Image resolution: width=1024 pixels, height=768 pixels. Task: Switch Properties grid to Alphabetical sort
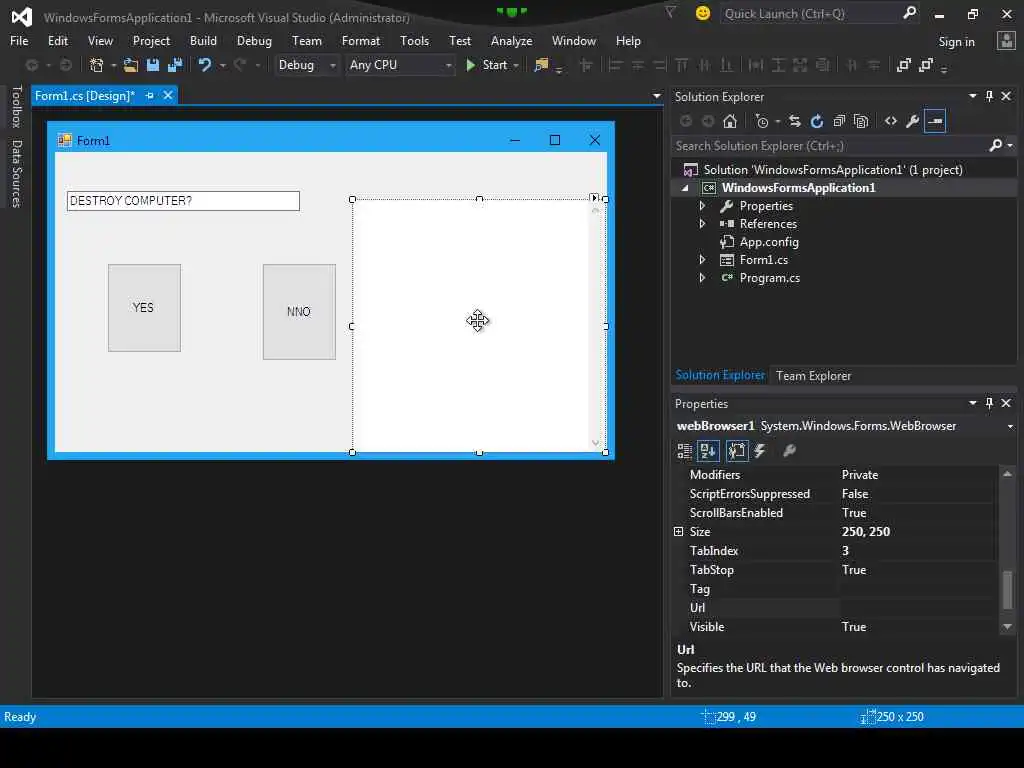[x=708, y=451]
